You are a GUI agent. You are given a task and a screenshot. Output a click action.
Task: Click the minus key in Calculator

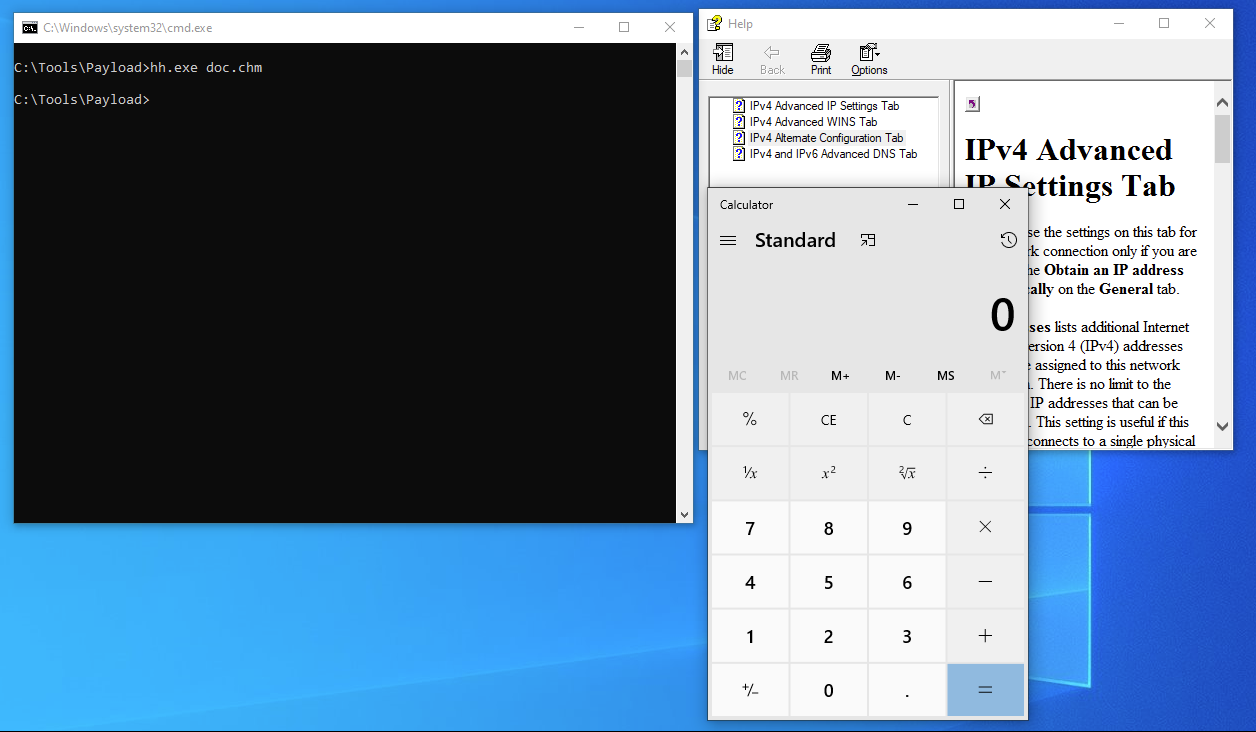point(985,582)
